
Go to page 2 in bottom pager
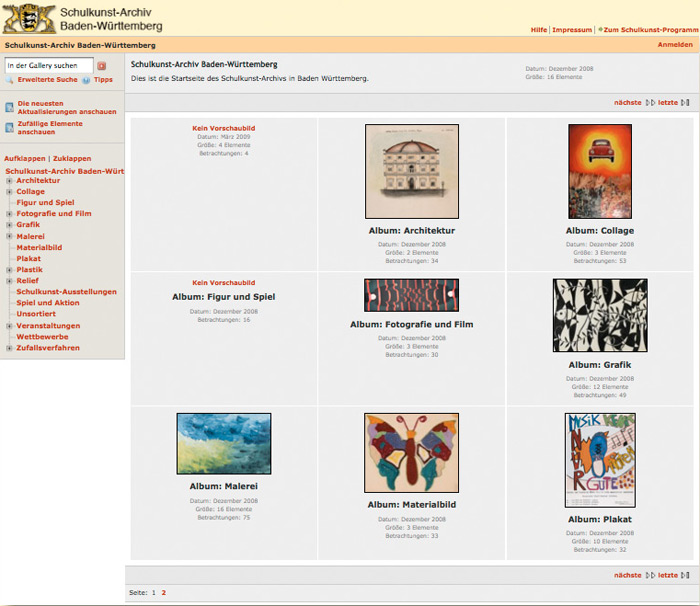(164, 593)
